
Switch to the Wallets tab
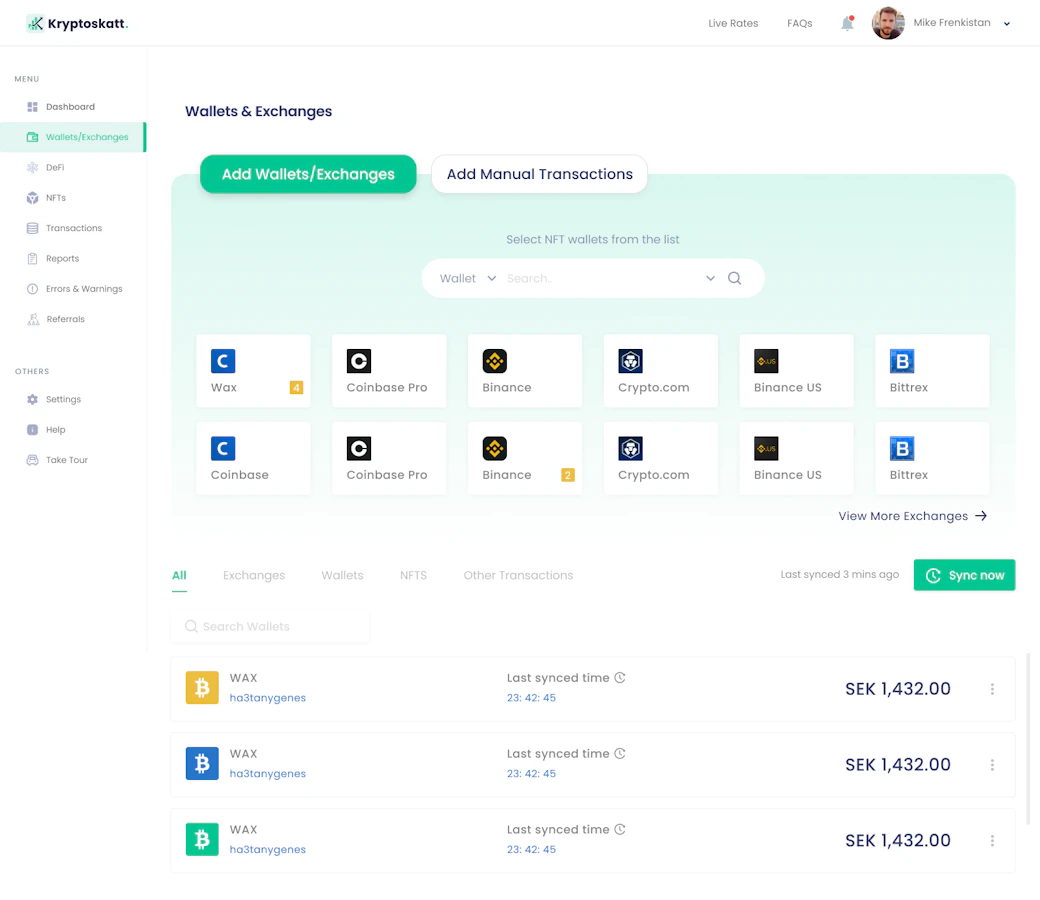[x=342, y=575]
